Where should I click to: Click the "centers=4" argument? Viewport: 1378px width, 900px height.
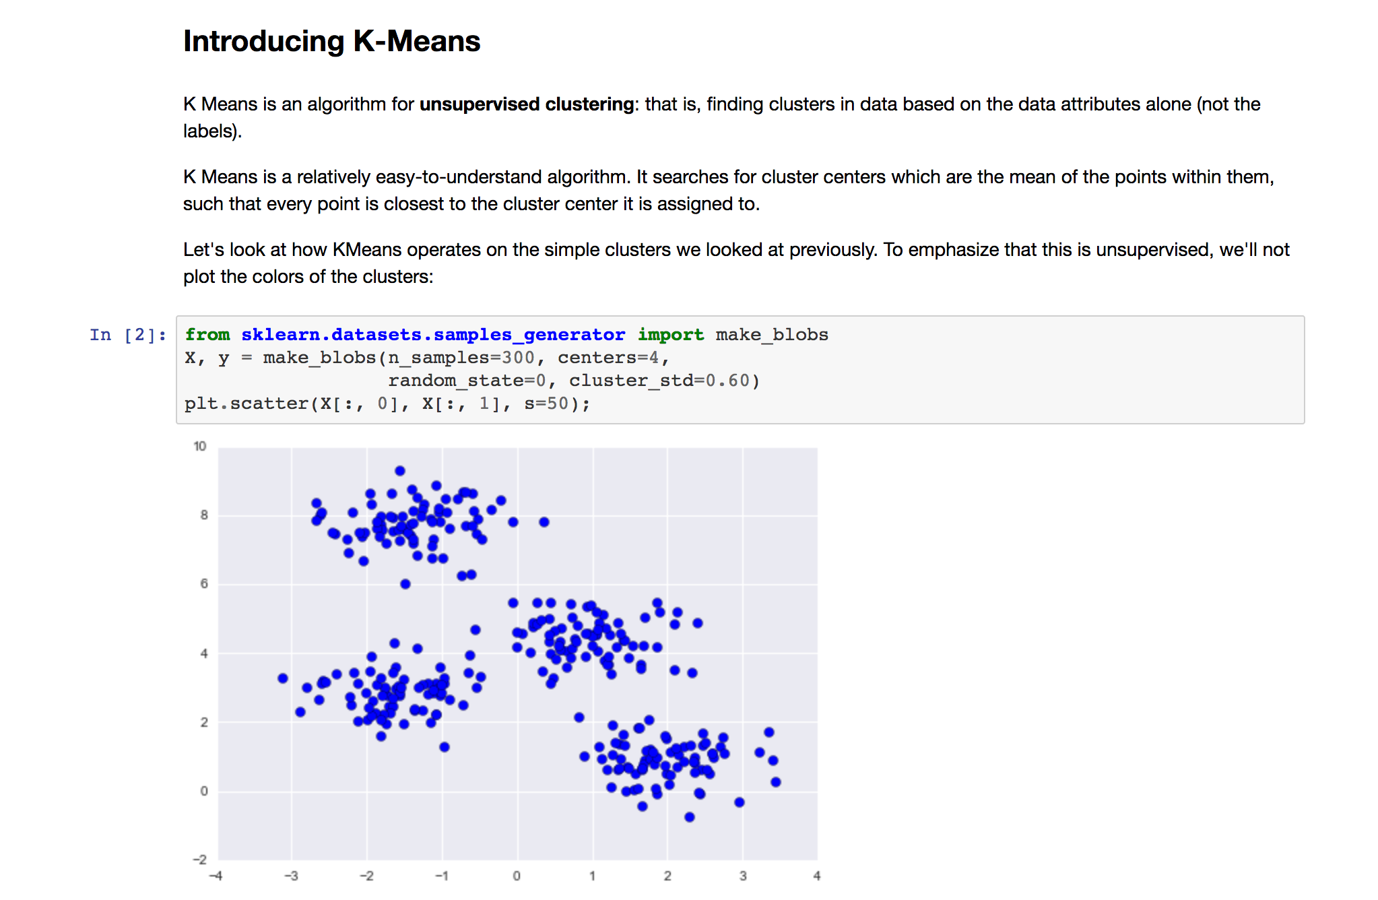click(612, 358)
